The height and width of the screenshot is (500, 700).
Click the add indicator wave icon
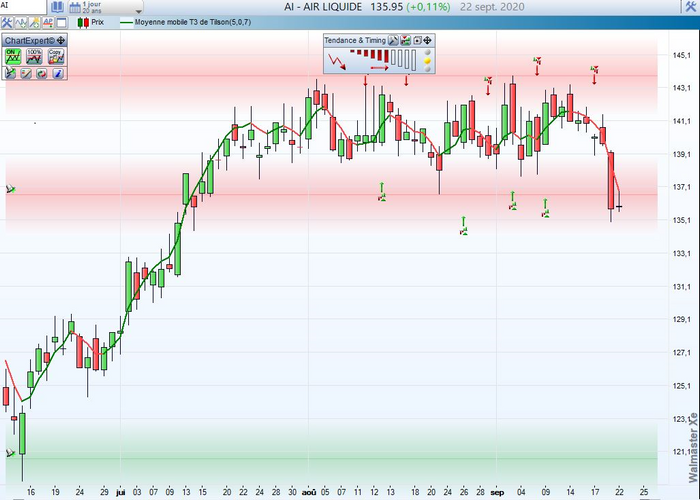[x=21, y=22]
